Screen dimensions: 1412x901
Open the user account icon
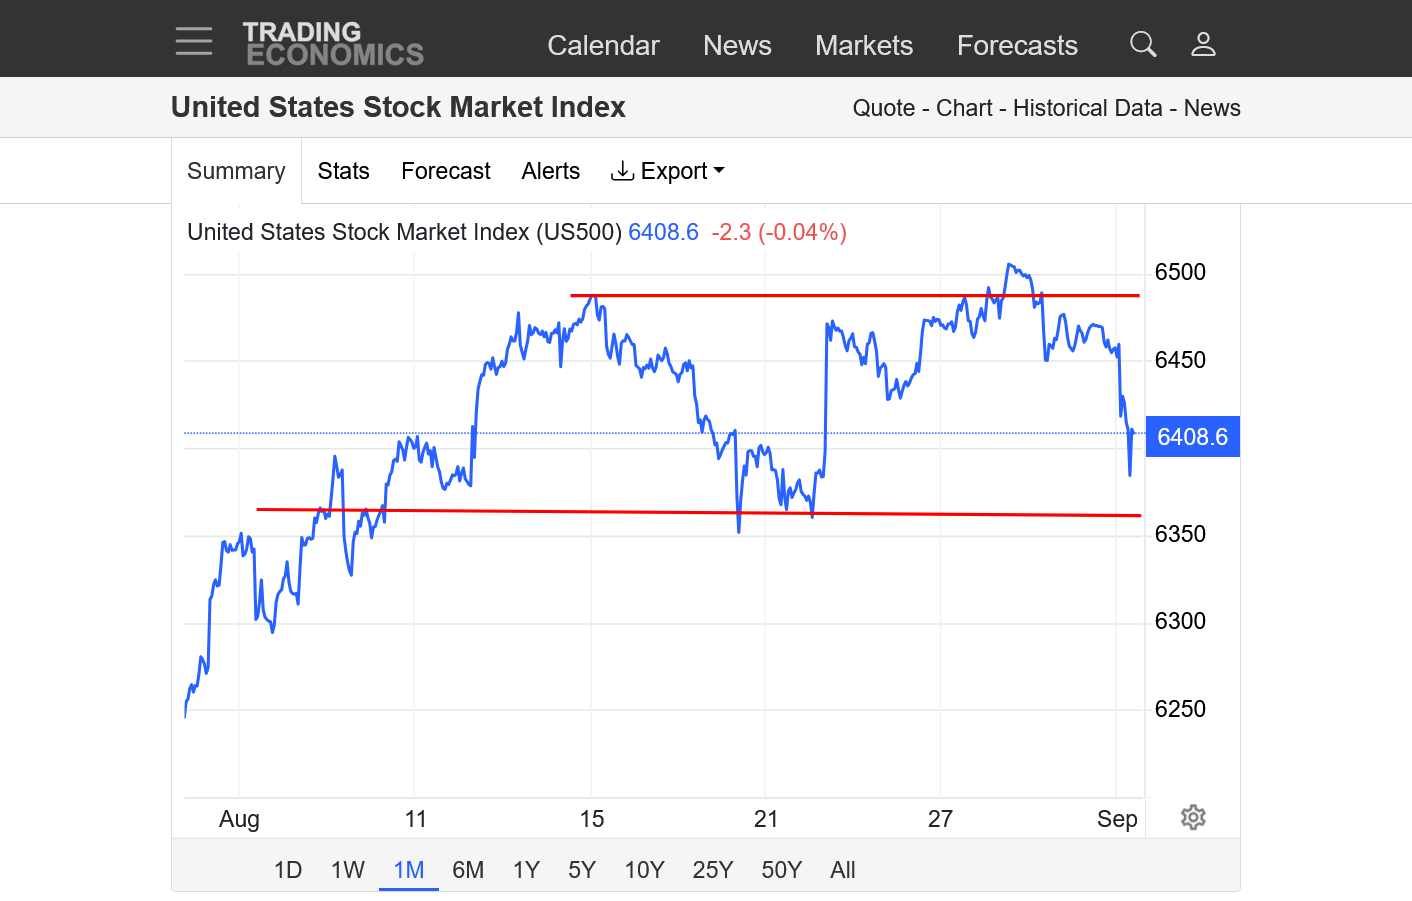(1203, 44)
